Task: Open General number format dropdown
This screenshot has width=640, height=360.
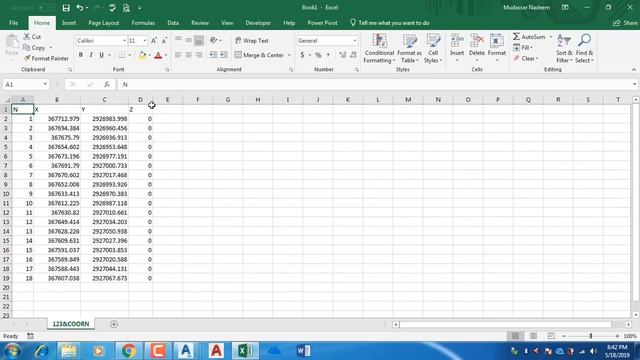Action: point(355,41)
